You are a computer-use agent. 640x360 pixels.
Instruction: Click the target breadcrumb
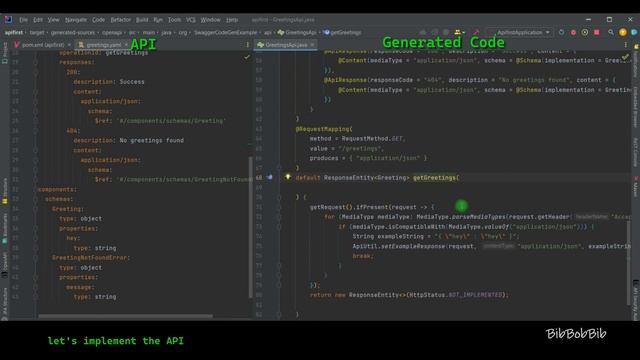(37, 33)
